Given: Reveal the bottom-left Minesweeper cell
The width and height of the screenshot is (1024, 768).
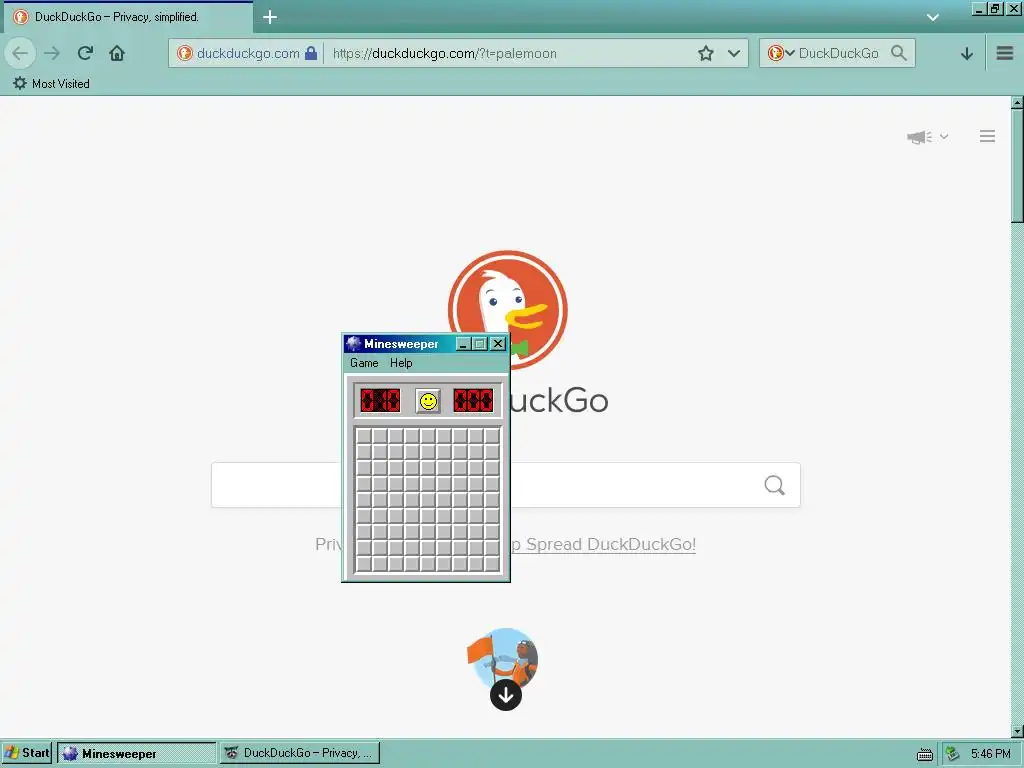Looking at the screenshot, I should coord(364,564).
